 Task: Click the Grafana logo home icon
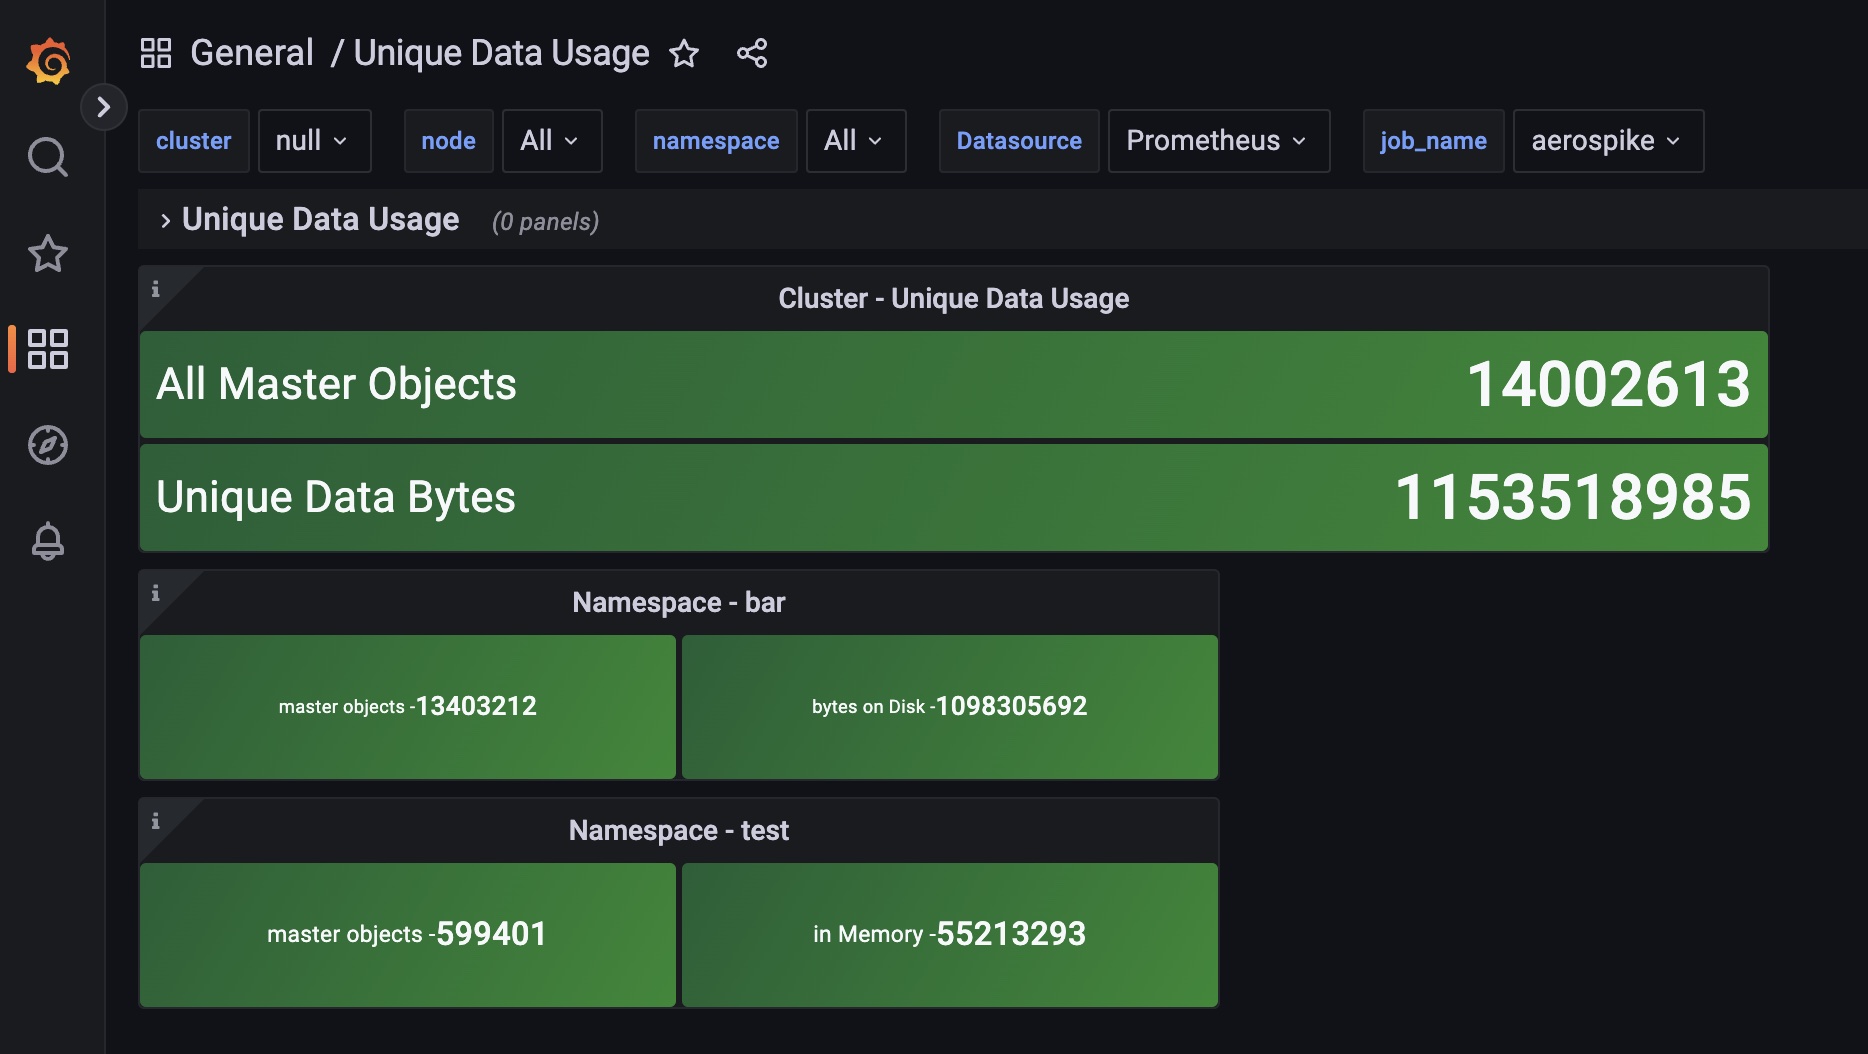(48, 62)
